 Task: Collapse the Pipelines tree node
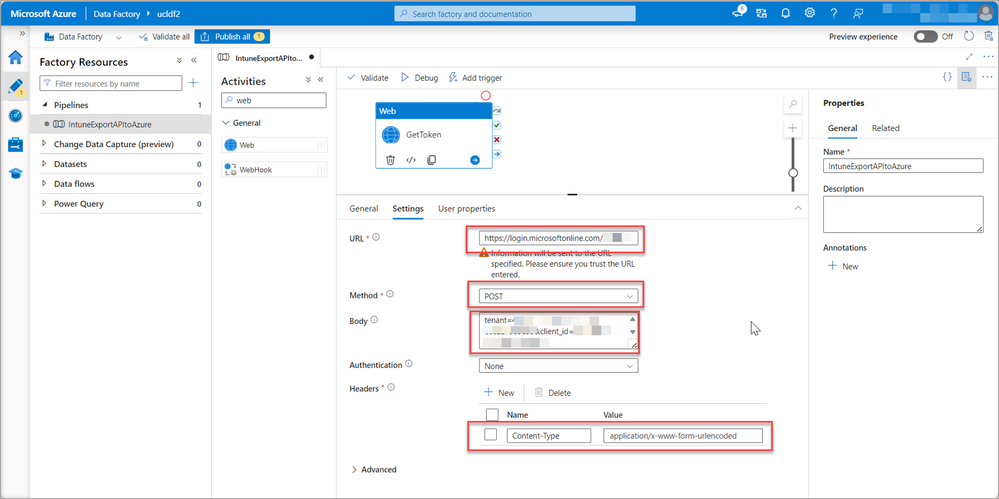tap(45, 105)
